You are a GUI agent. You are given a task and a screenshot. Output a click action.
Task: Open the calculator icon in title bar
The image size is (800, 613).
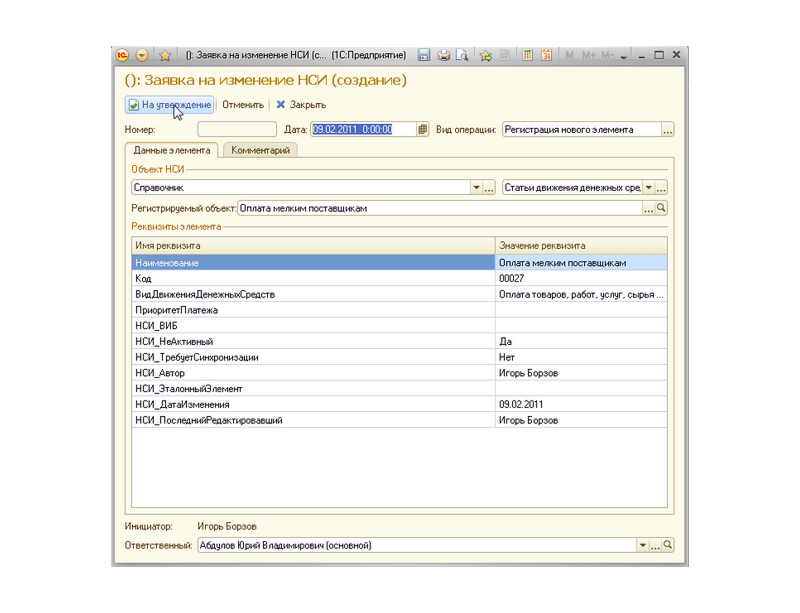click(527, 56)
